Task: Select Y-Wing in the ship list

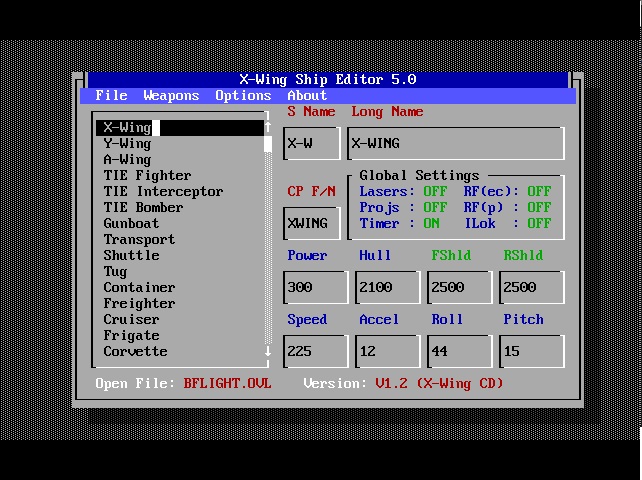Action: click(x=180, y=143)
